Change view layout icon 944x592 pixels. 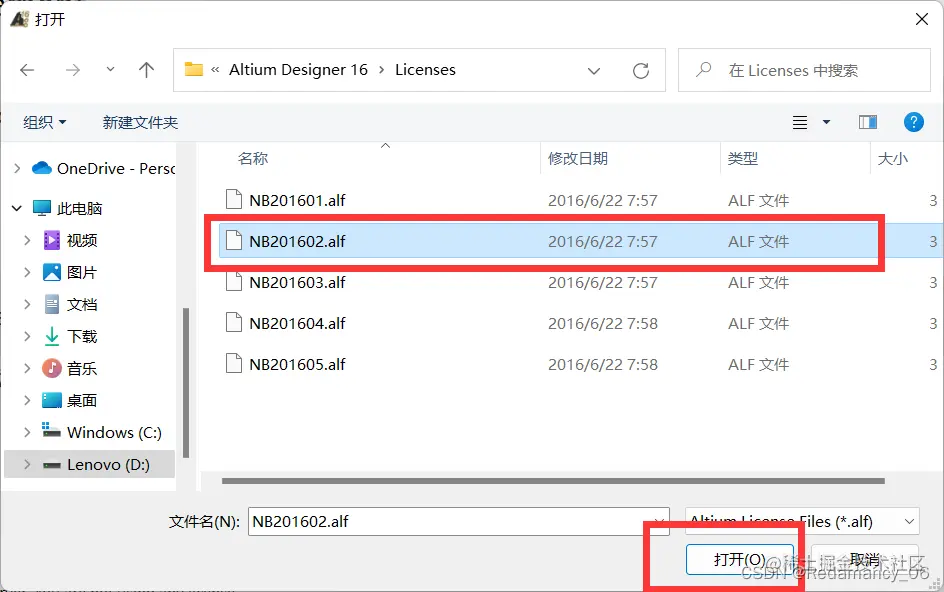pos(800,123)
